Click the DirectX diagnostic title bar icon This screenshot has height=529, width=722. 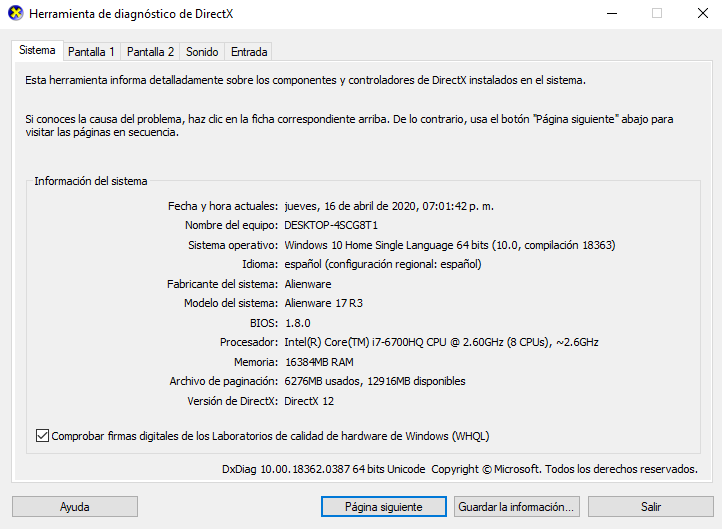(x=16, y=13)
